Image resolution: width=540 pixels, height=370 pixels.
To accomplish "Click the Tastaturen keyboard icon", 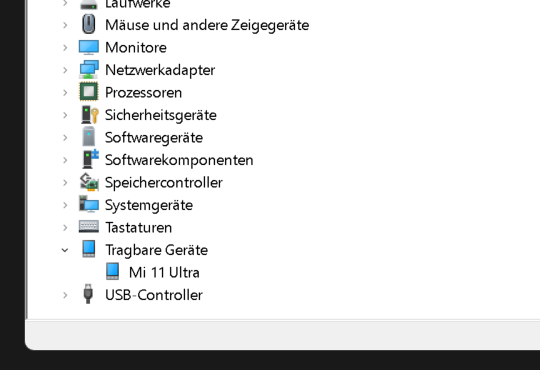I will coord(89,227).
